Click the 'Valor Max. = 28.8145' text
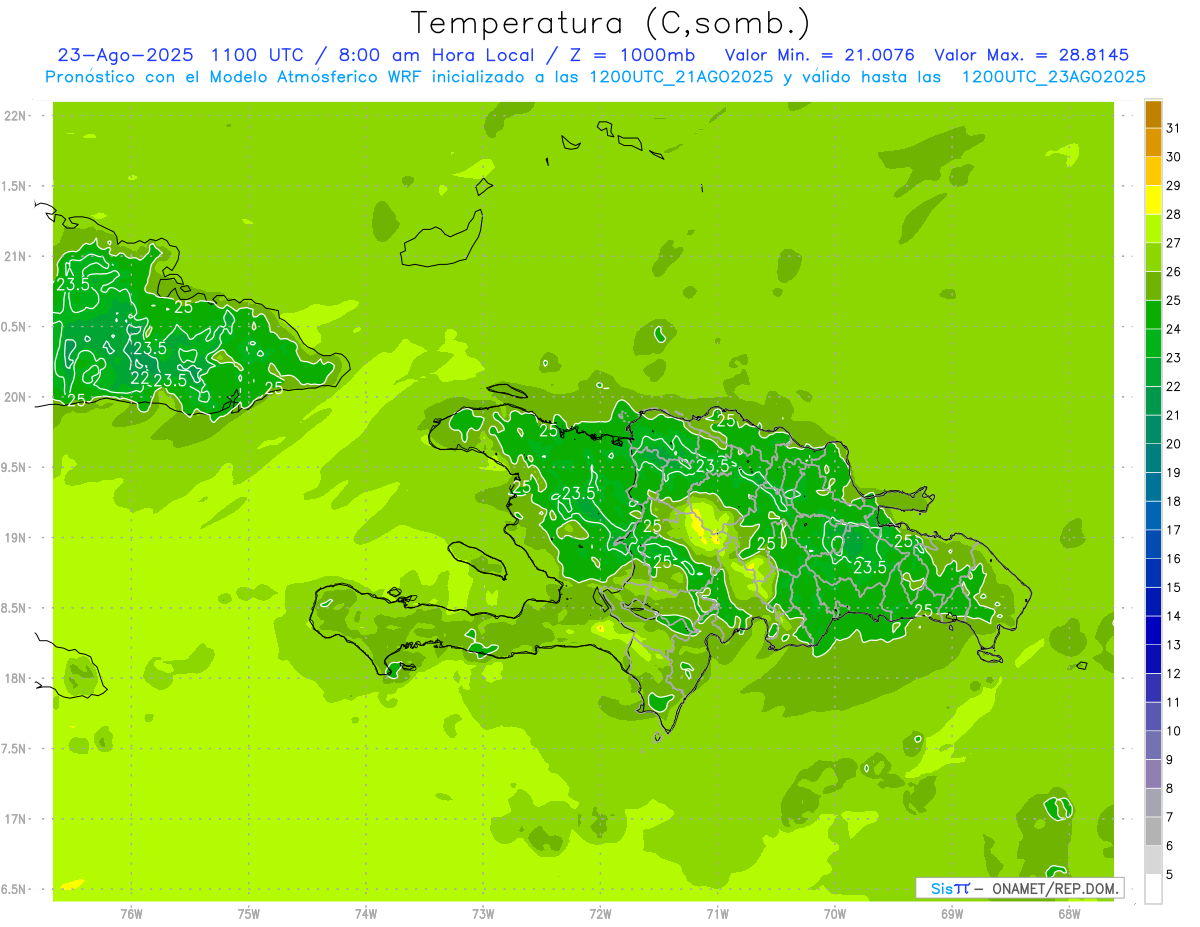 point(1032,56)
